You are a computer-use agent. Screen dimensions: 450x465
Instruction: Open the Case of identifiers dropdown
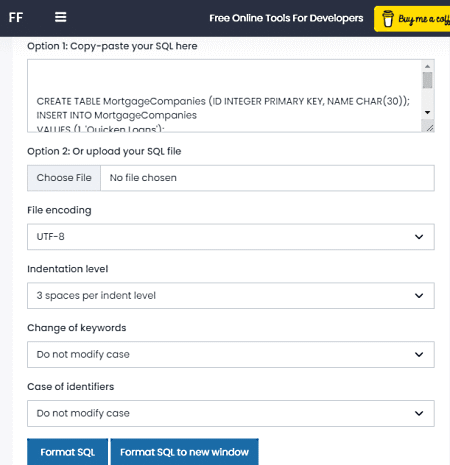point(231,413)
